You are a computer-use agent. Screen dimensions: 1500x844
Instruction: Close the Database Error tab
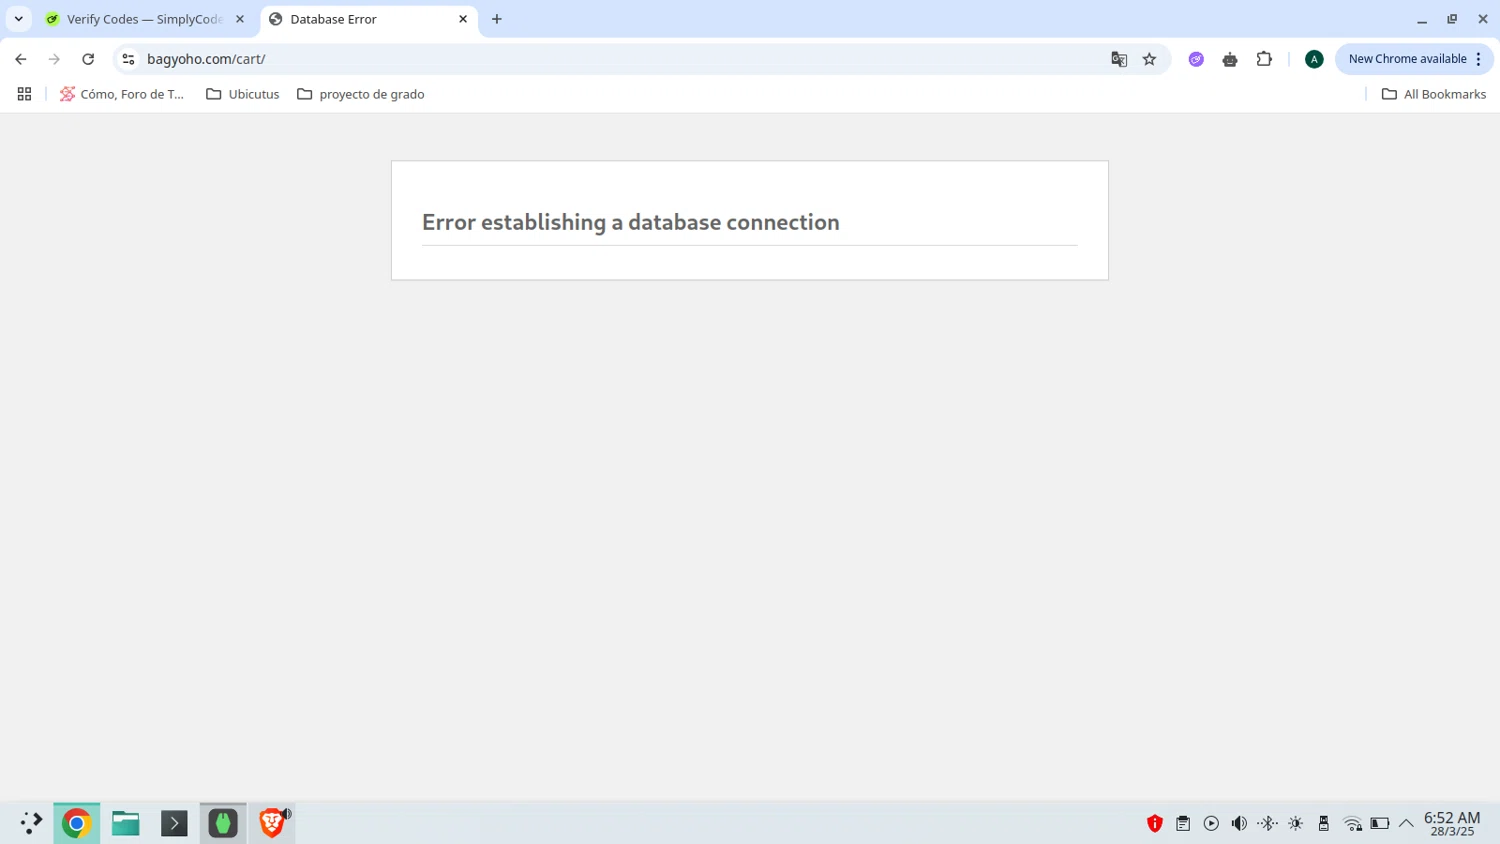tap(463, 19)
